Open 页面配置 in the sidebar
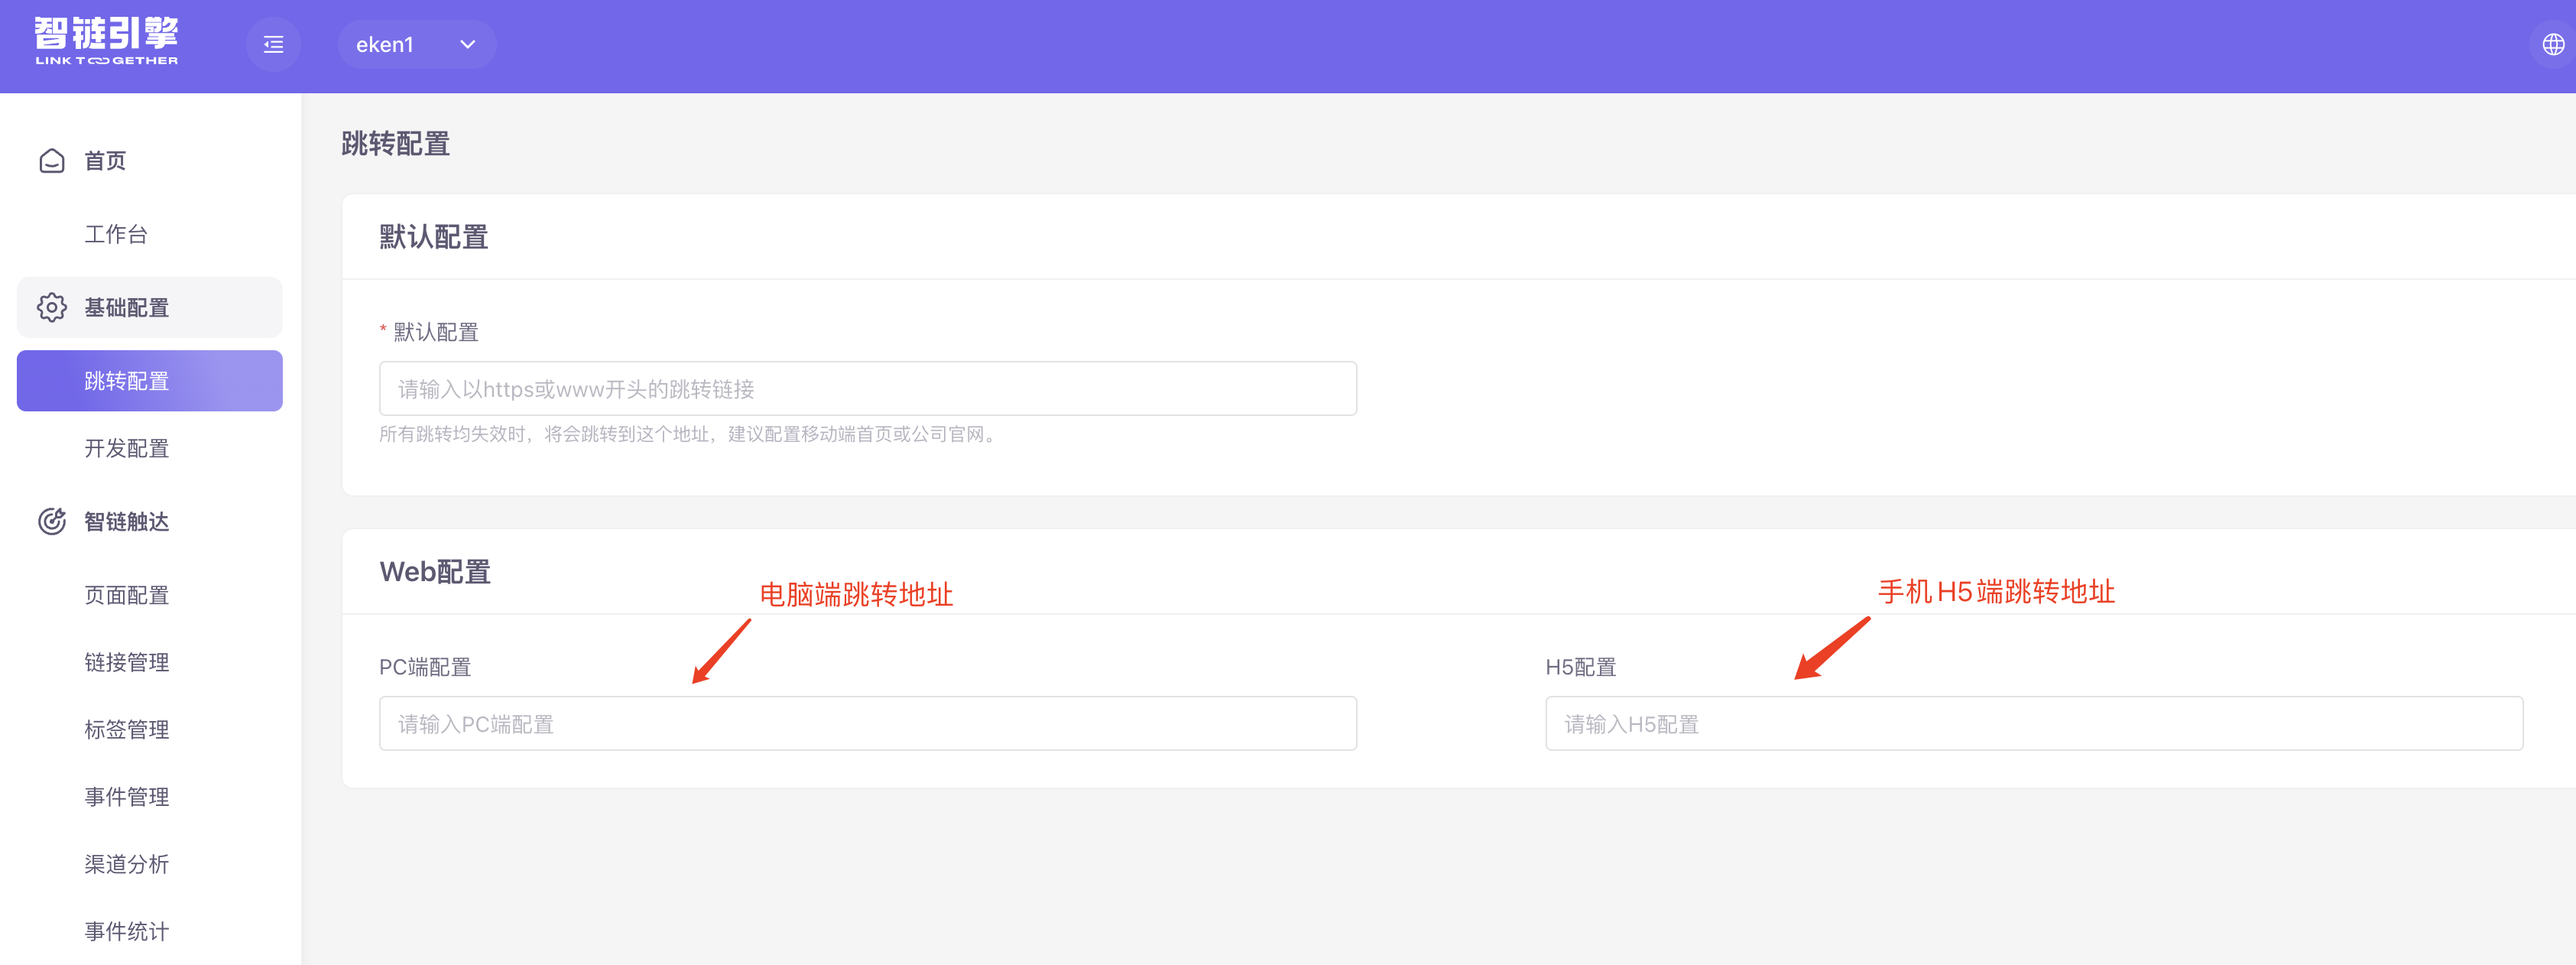The height and width of the screenshot is (965, 2576). pyautogui.click(x=127, y=595)
